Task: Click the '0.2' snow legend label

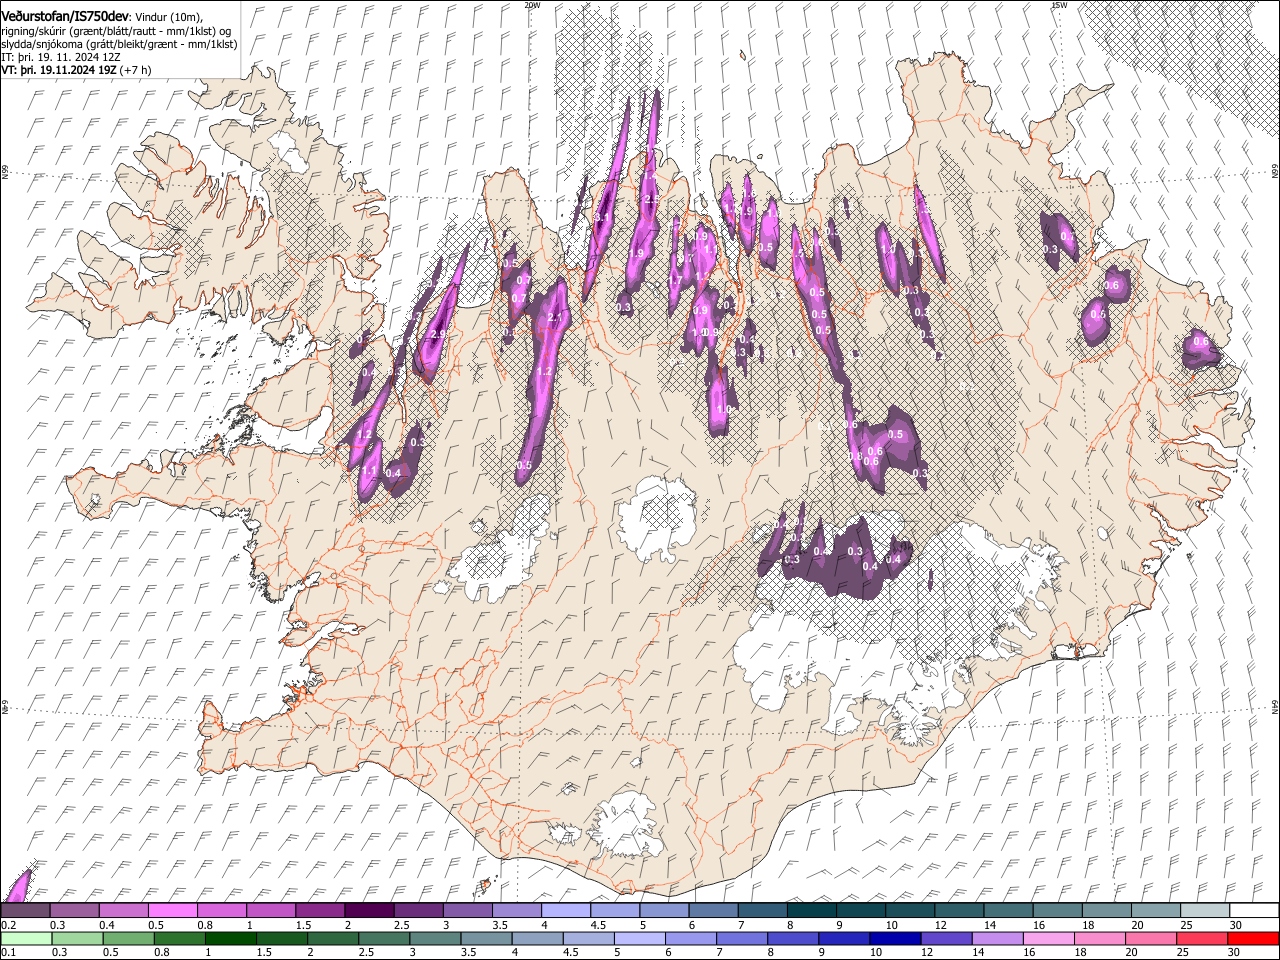Action: 8,925
